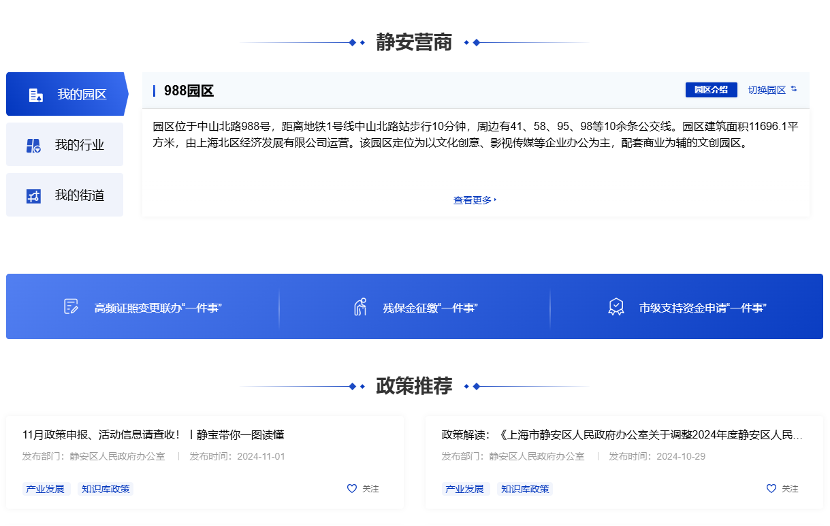Click the 残保金征缴 accessibility icon

(x=361, y=307)
